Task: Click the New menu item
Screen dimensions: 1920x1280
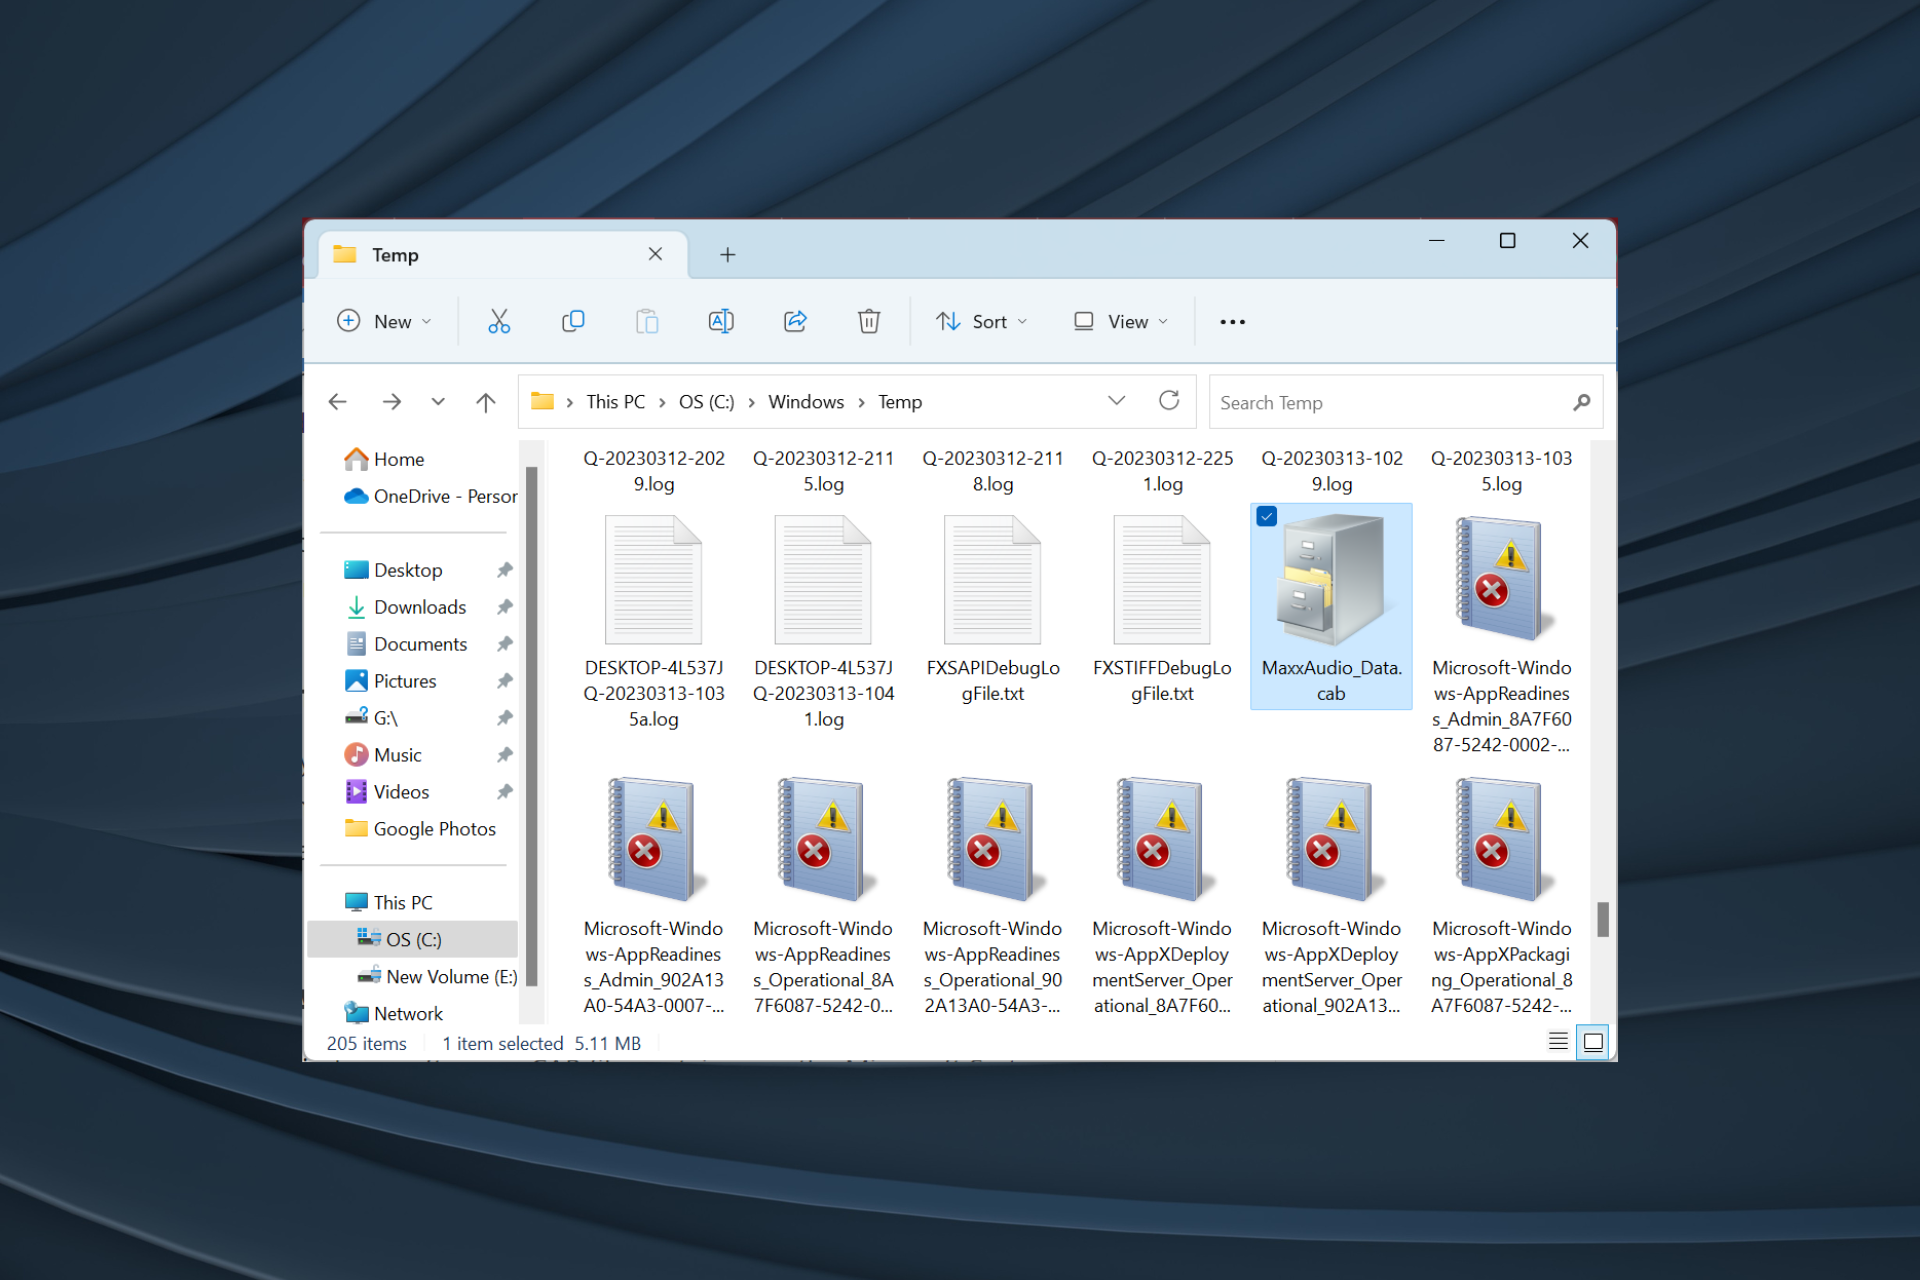Action: 386,320
